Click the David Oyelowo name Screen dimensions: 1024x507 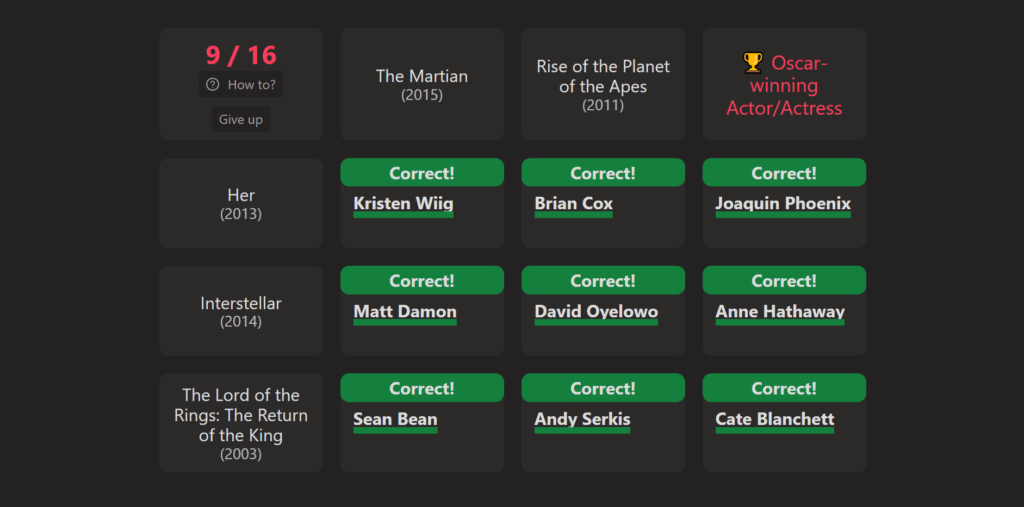(x=596, y=312)
